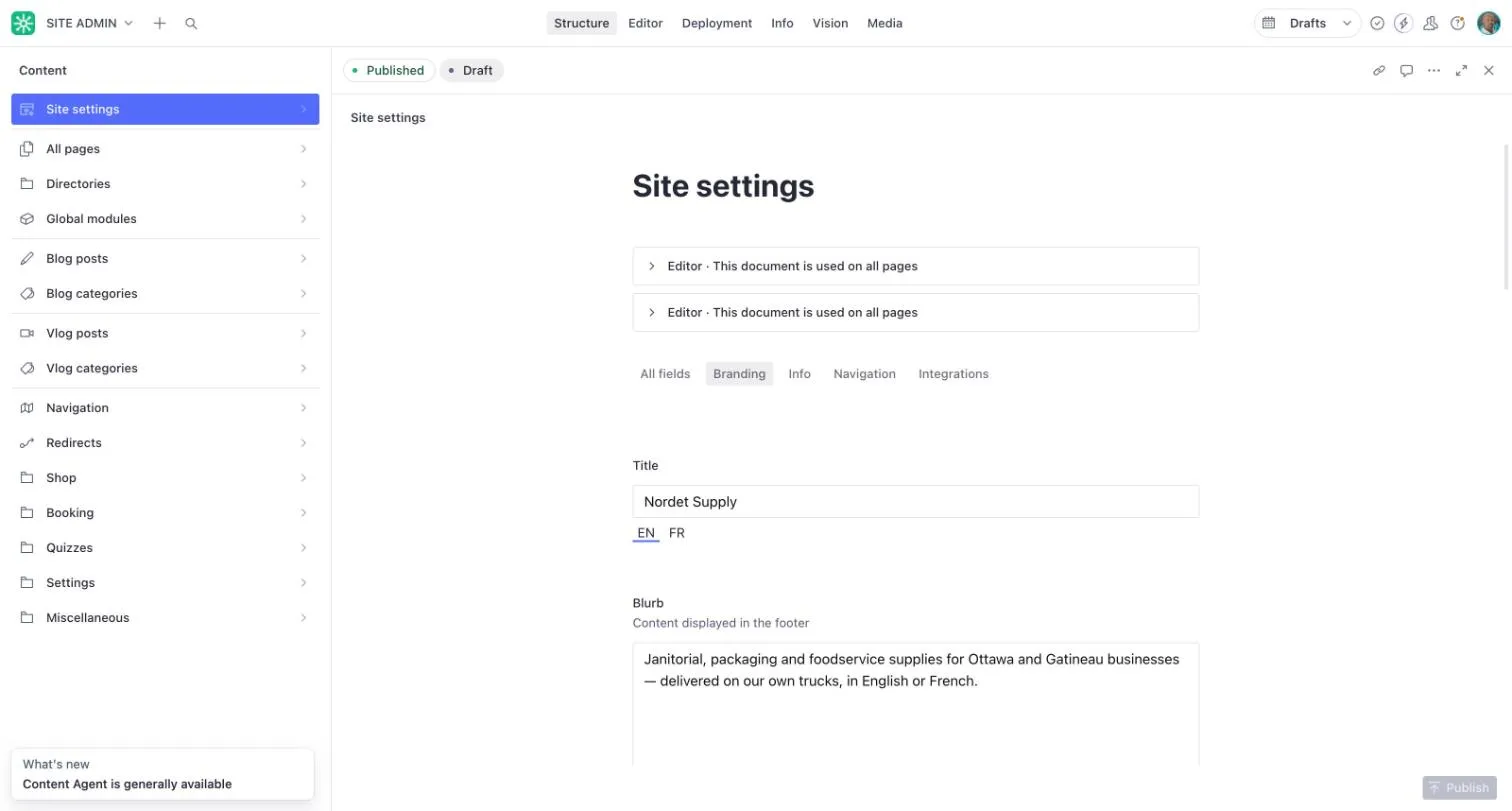Click the Title field containing Nordet Supply

click(x=915, y=502)
